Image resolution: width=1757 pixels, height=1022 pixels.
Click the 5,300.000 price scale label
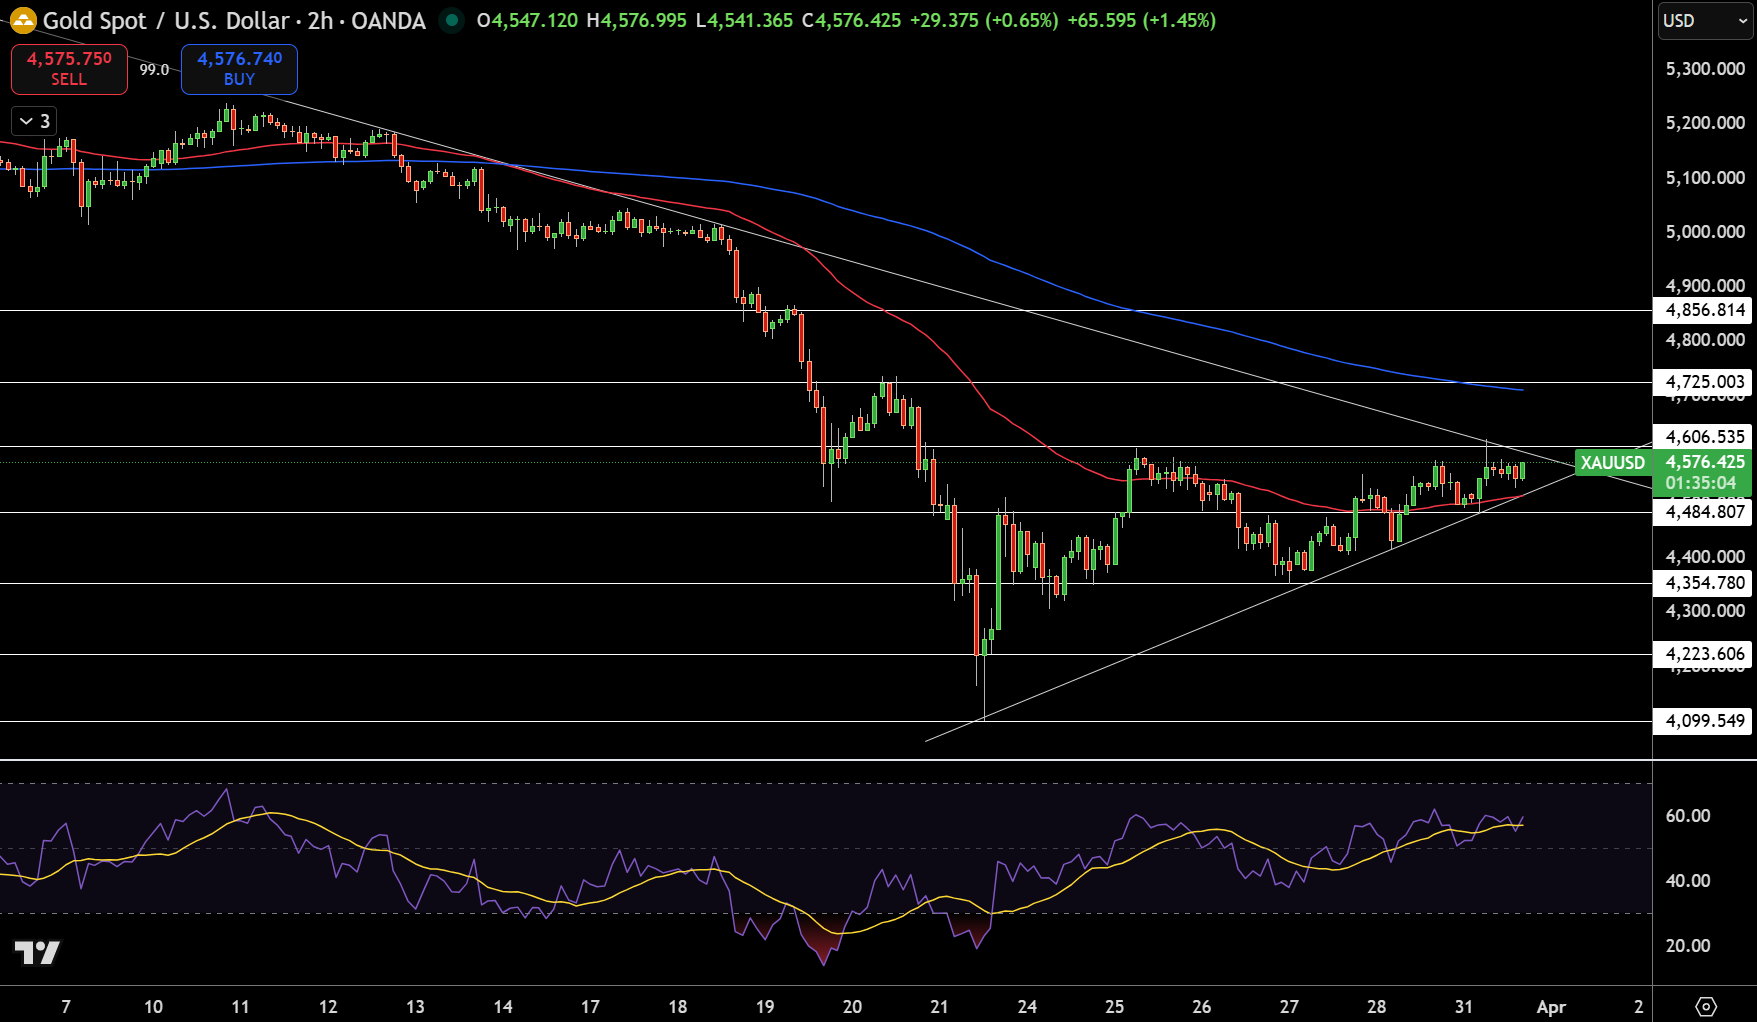pos(1705,69)
